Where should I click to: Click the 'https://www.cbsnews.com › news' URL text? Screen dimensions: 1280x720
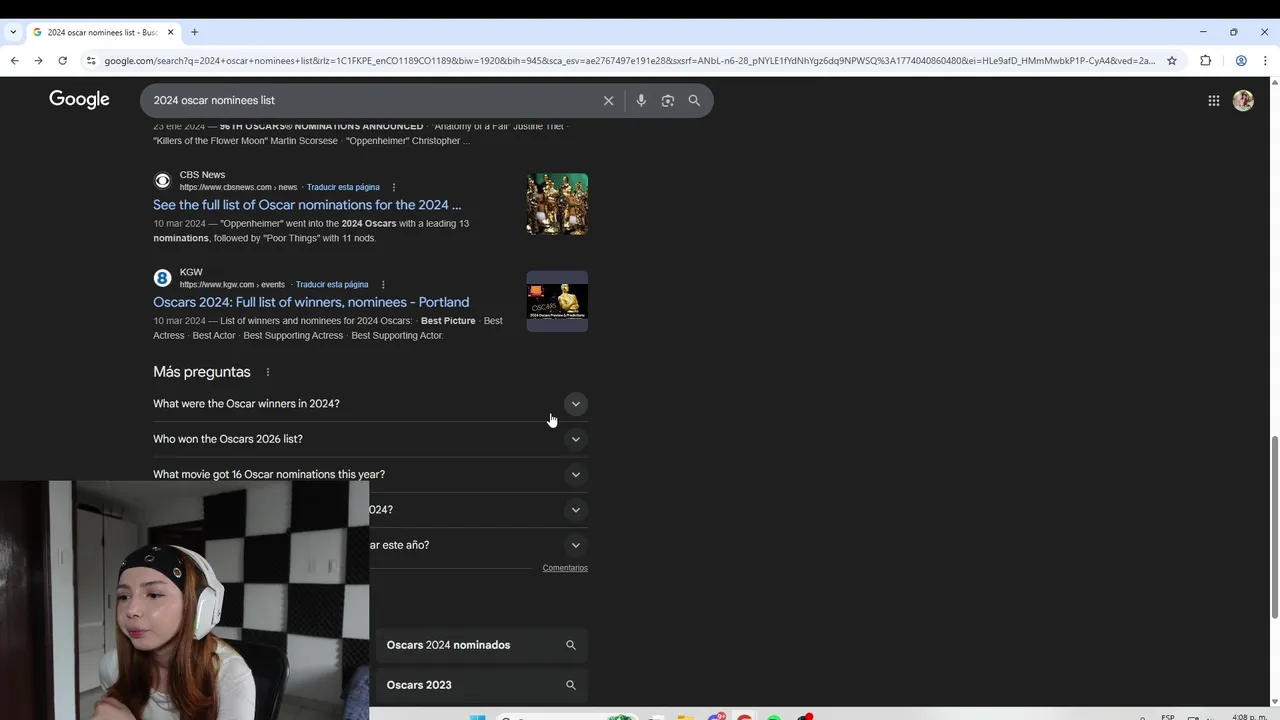(238, 187)
